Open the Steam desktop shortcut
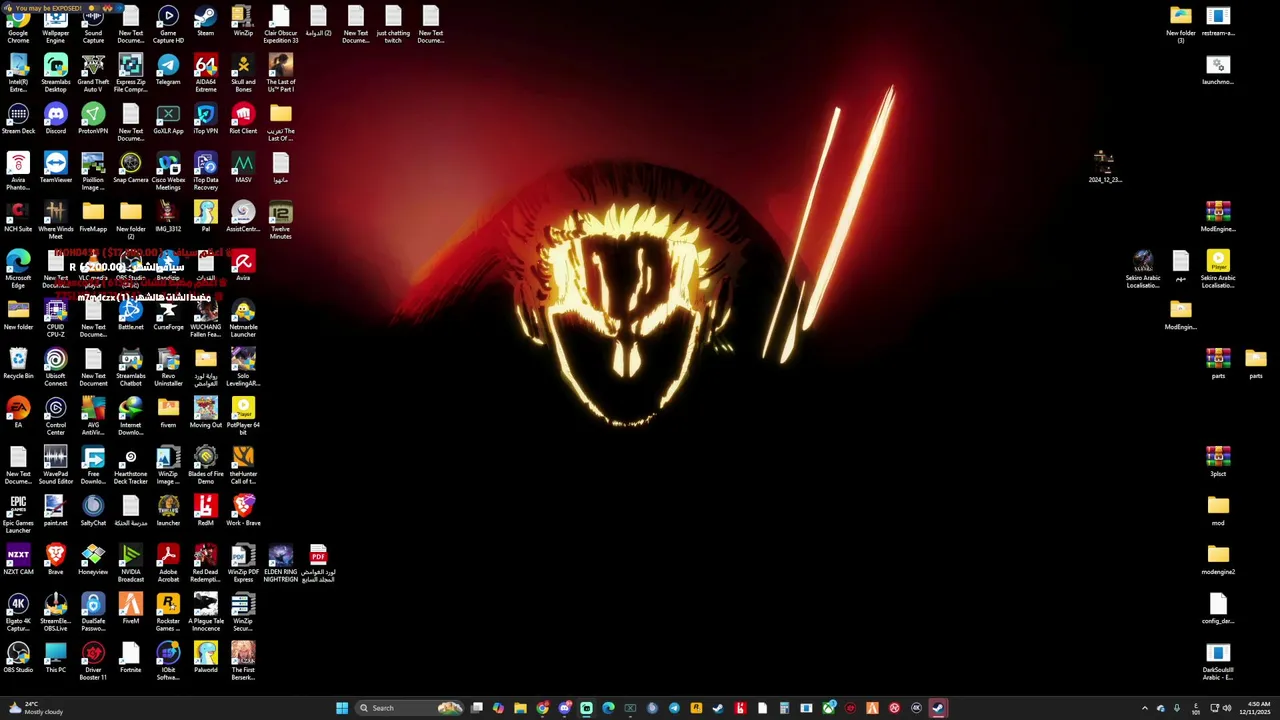 205,22
